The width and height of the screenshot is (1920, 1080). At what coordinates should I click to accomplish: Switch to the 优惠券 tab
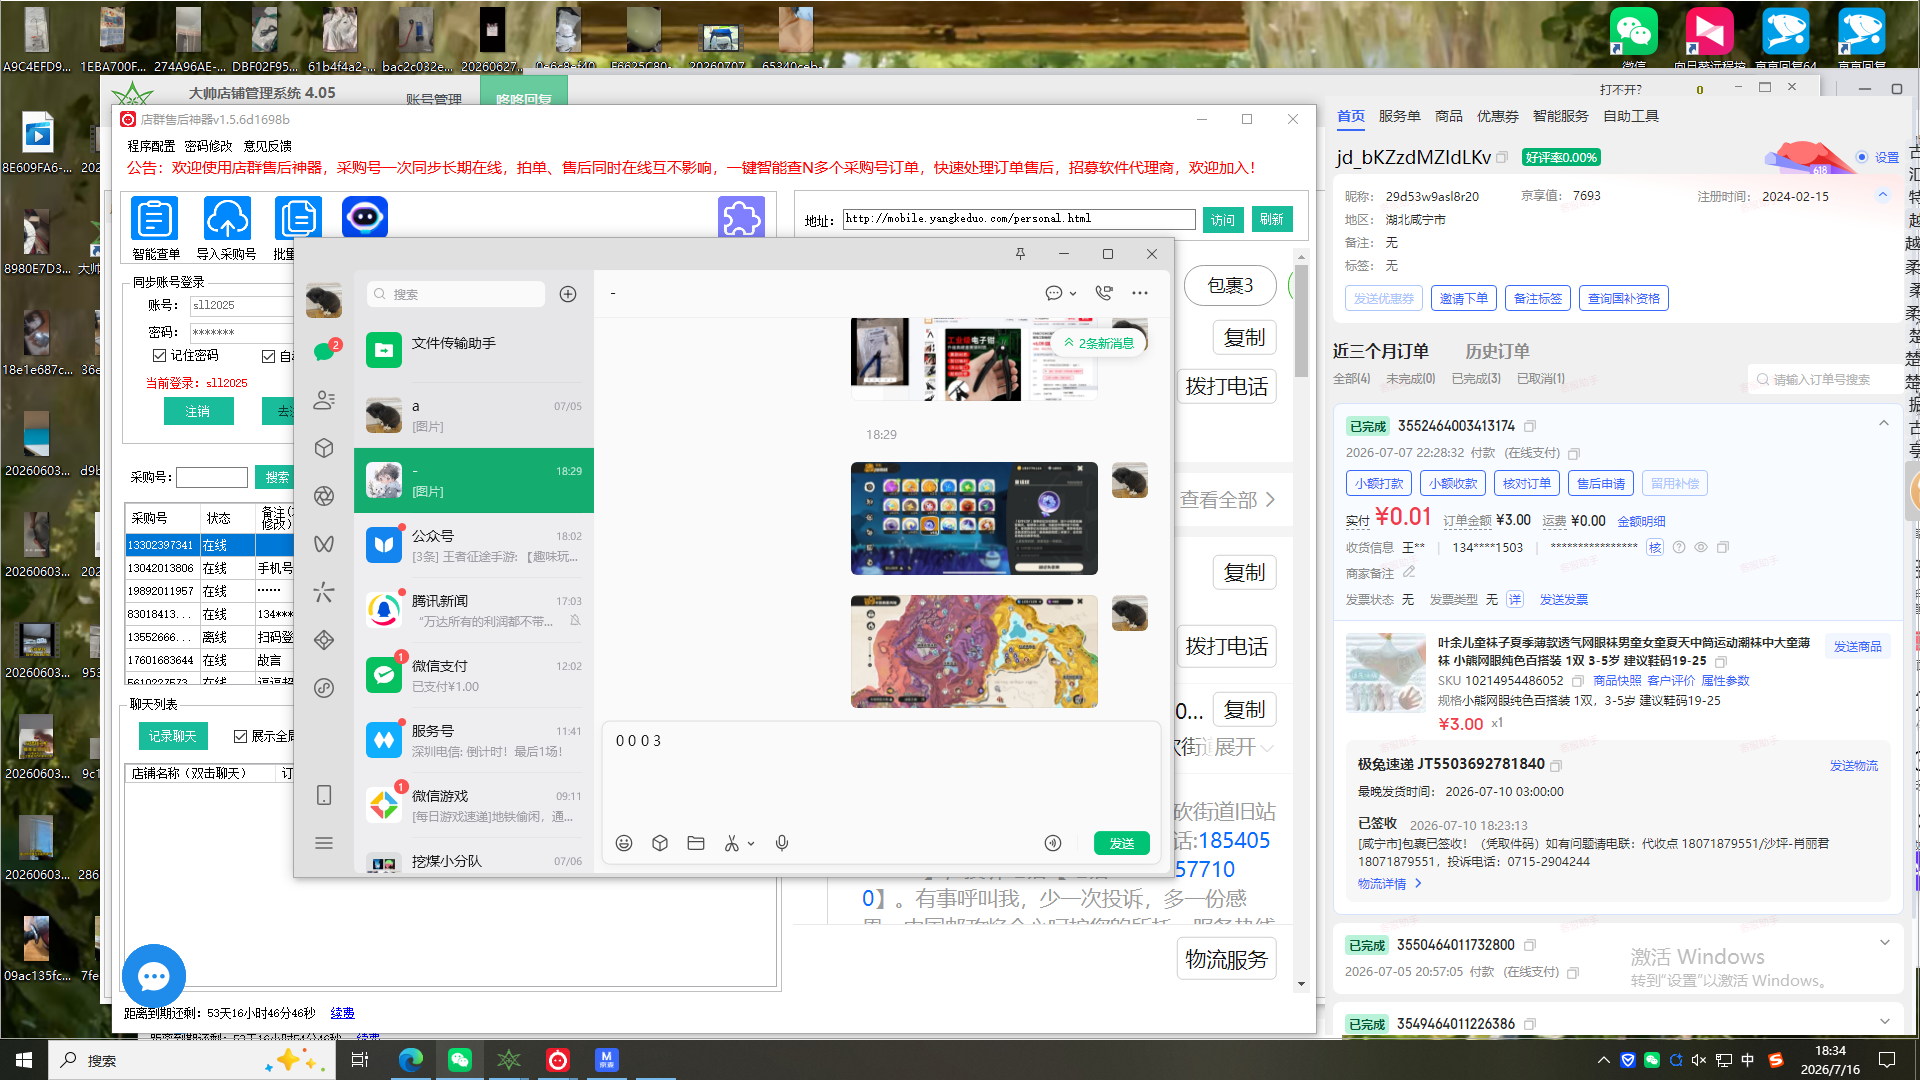tap(1497, 116)
